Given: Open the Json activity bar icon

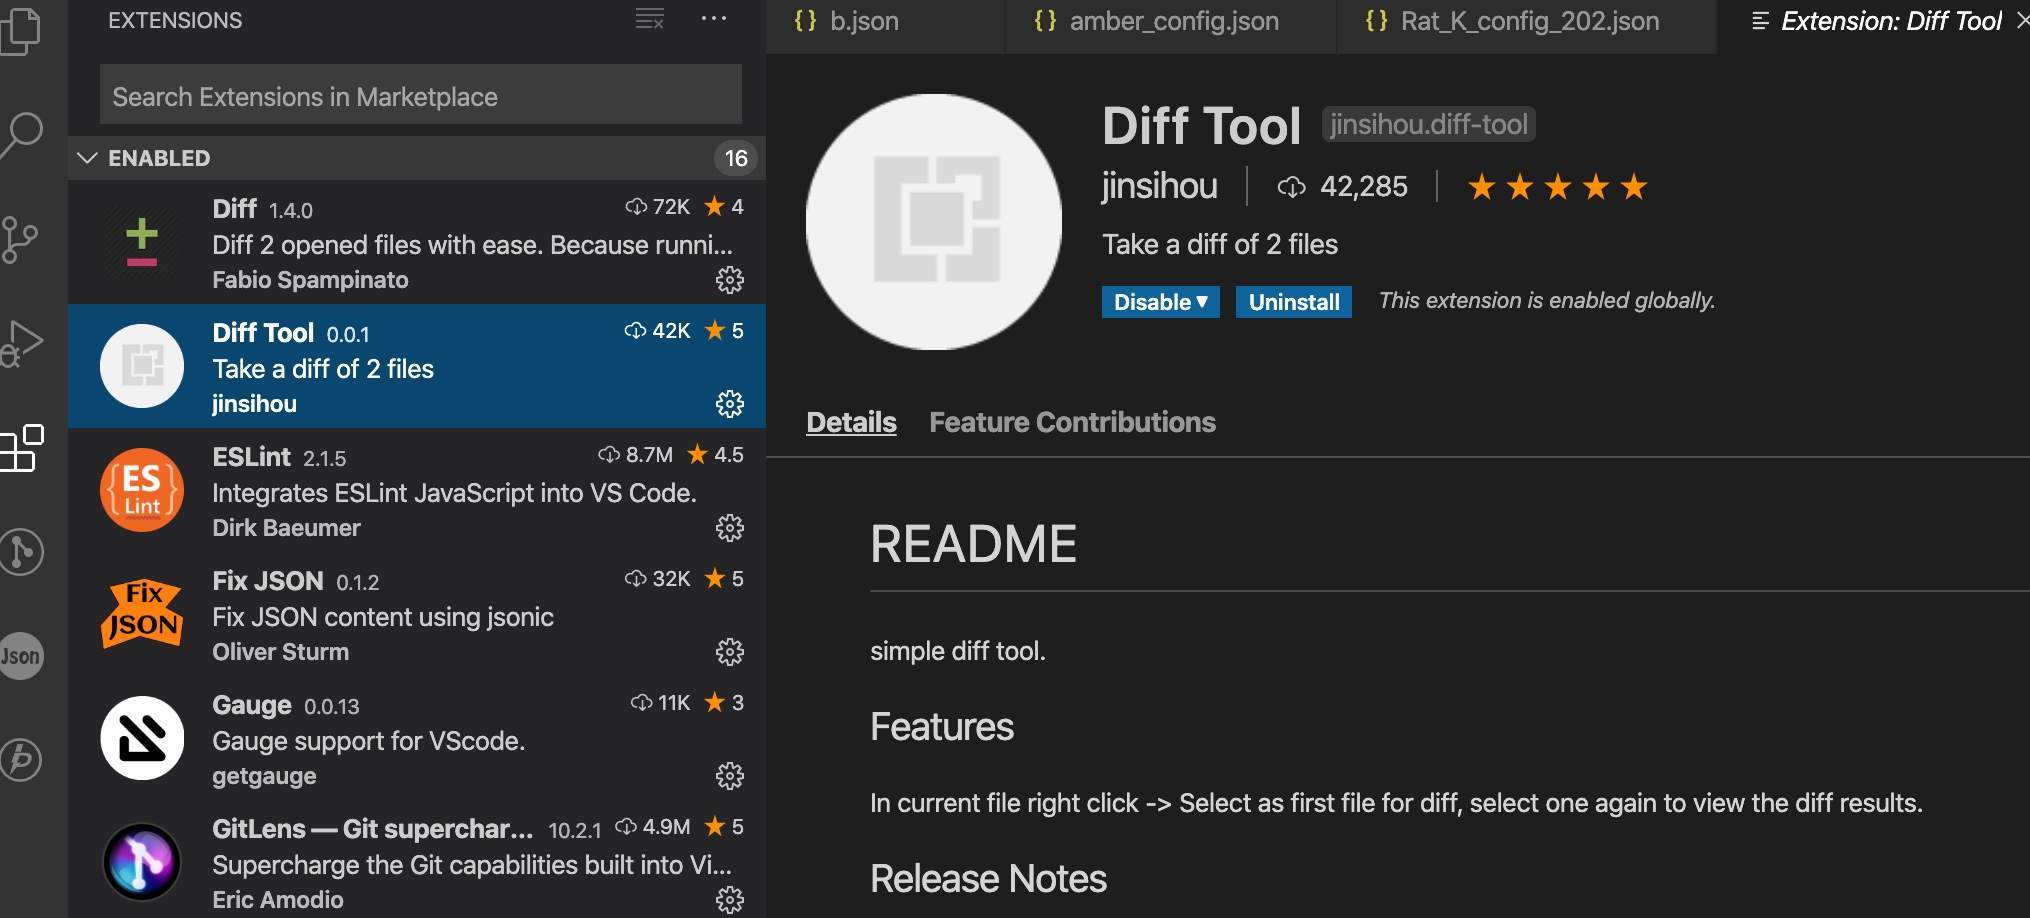Looking at the screenshot, I should (x=22, y=656).
